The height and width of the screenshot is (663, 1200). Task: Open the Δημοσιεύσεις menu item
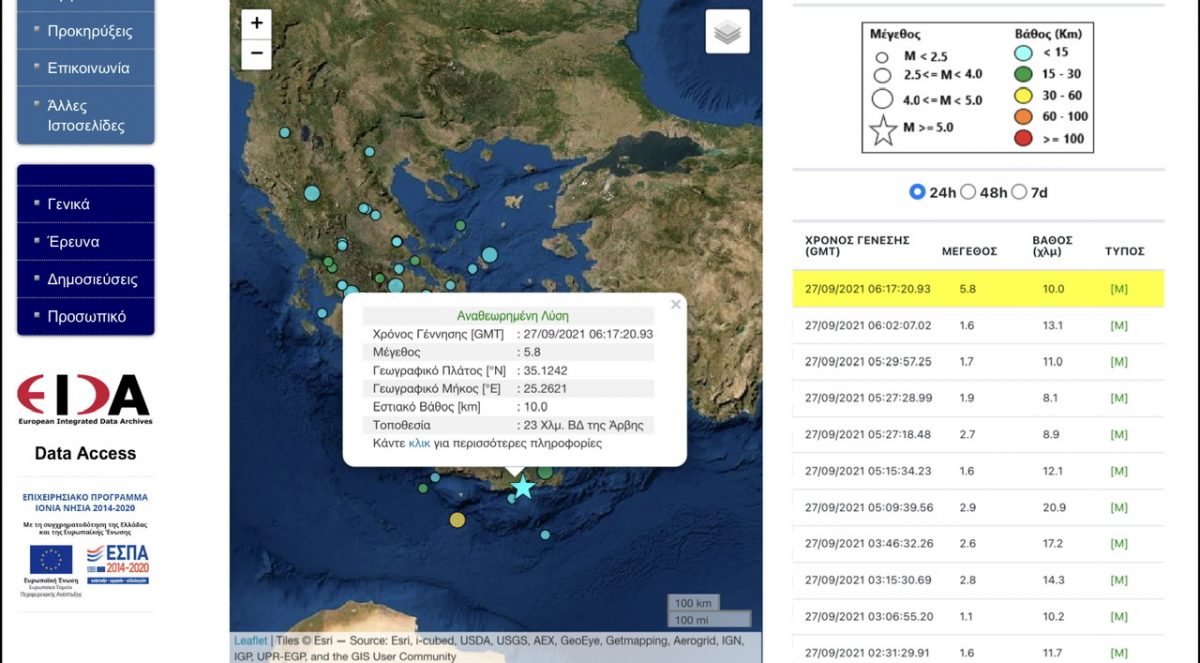click(92, 279)
